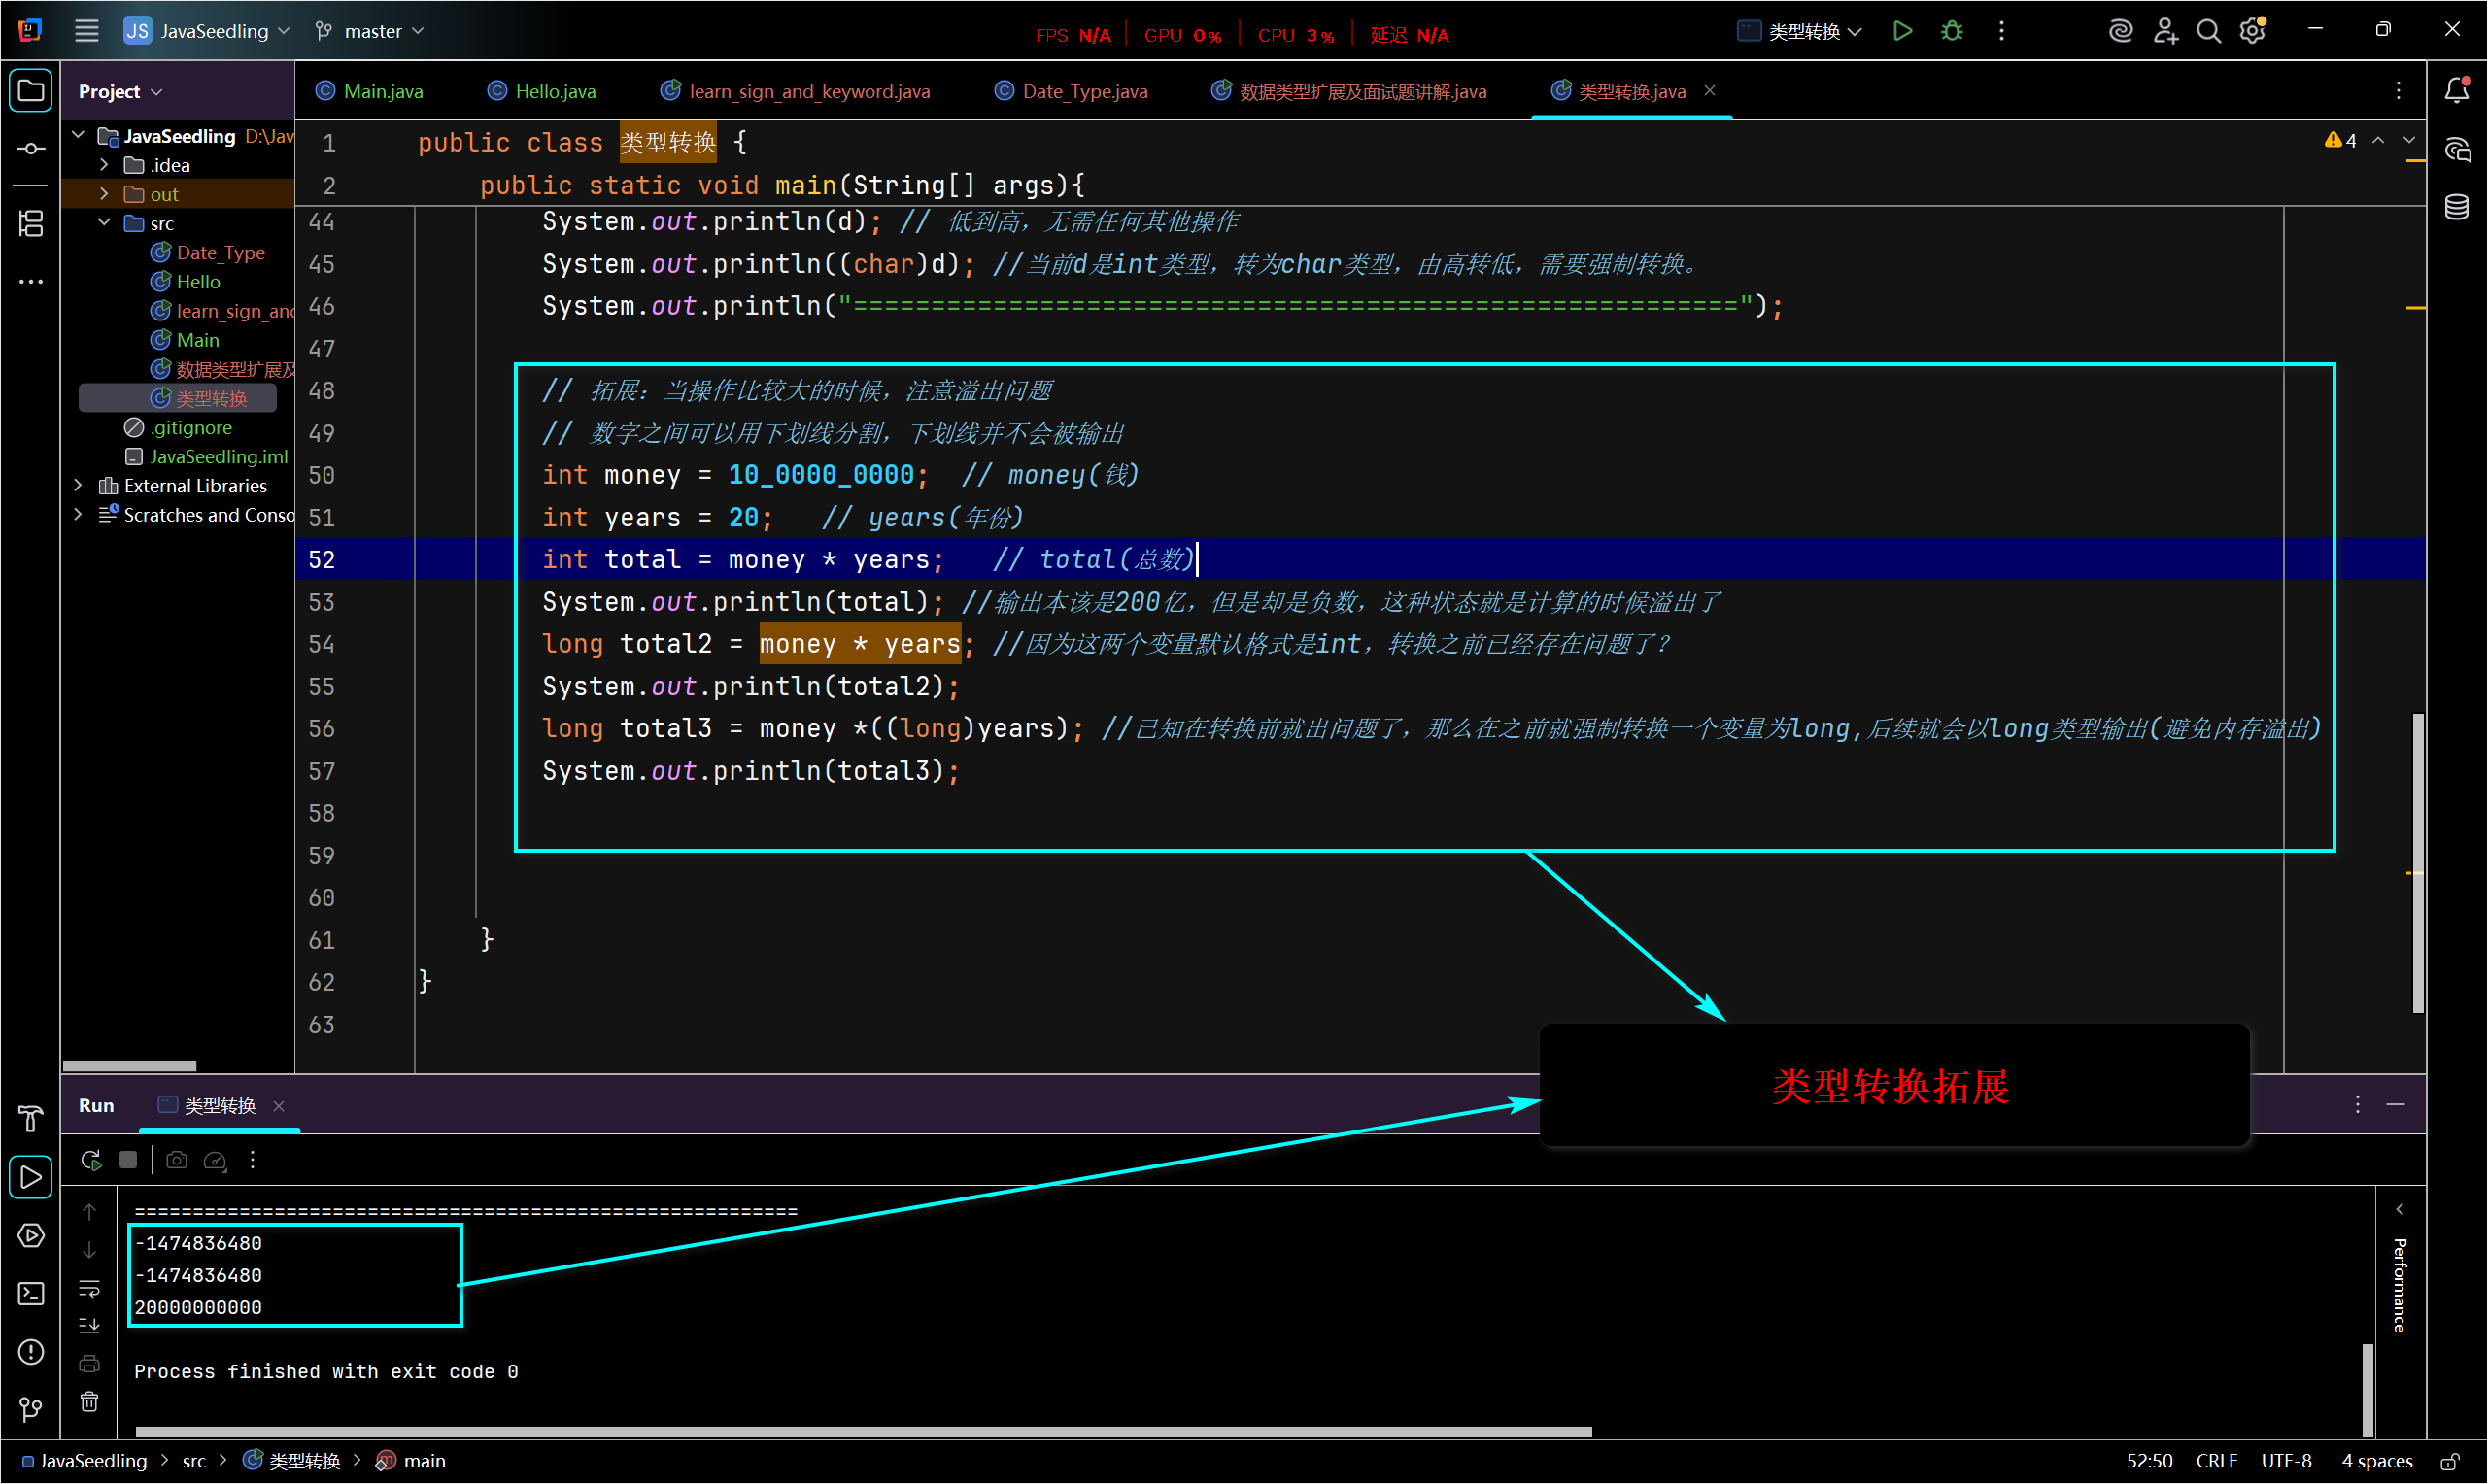The height and width of the screenshot is (1484, 2487).
Task: Click the editor vertical scrollbar
Action: click(2418, 863)
